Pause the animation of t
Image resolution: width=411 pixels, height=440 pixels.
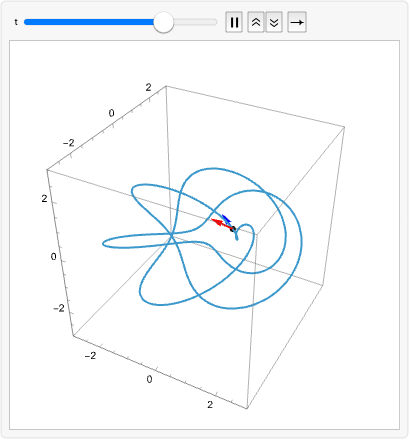234,22
